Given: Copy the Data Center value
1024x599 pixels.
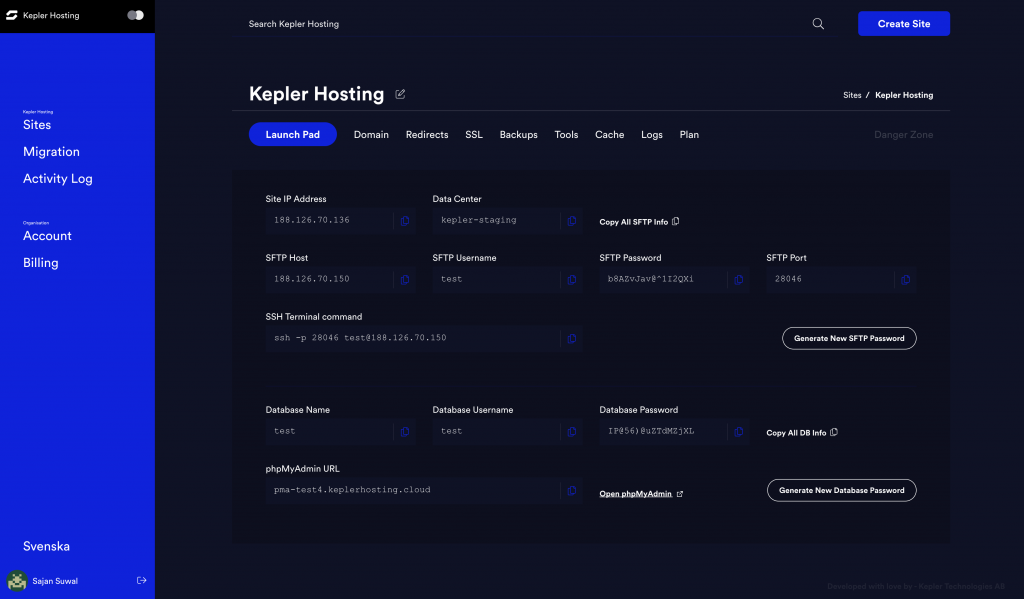Looking at the screenshot, I should 572,221.
